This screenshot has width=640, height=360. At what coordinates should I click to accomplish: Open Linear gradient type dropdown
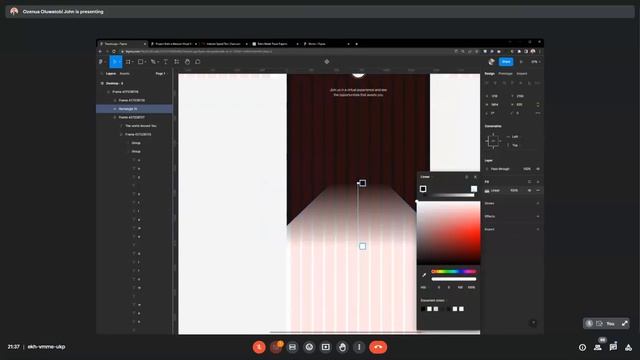[x=425, y=177]
